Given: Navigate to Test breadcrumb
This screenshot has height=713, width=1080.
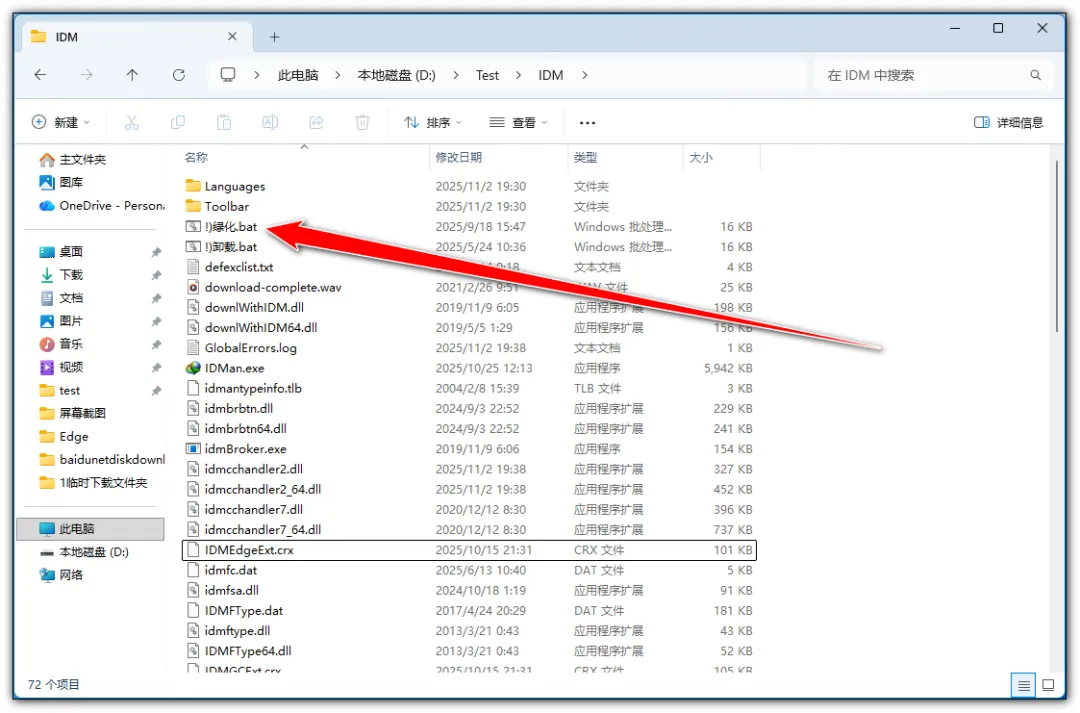Looking at the screenshot, I should pos(487,75).
